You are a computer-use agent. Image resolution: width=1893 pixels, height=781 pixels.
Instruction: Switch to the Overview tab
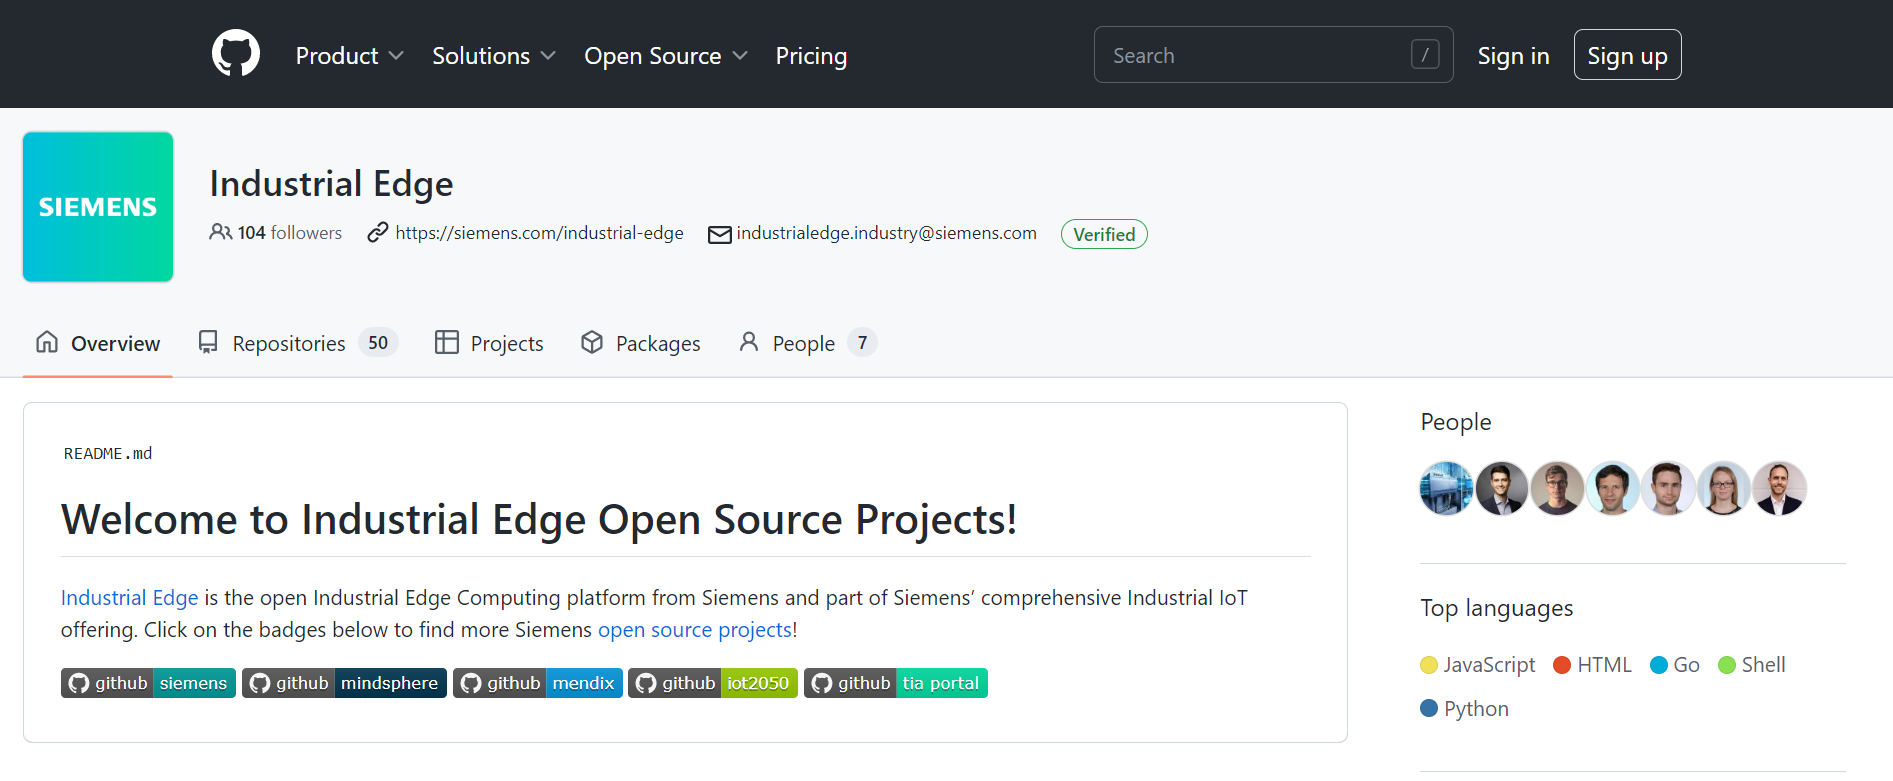tap(98, 343)
